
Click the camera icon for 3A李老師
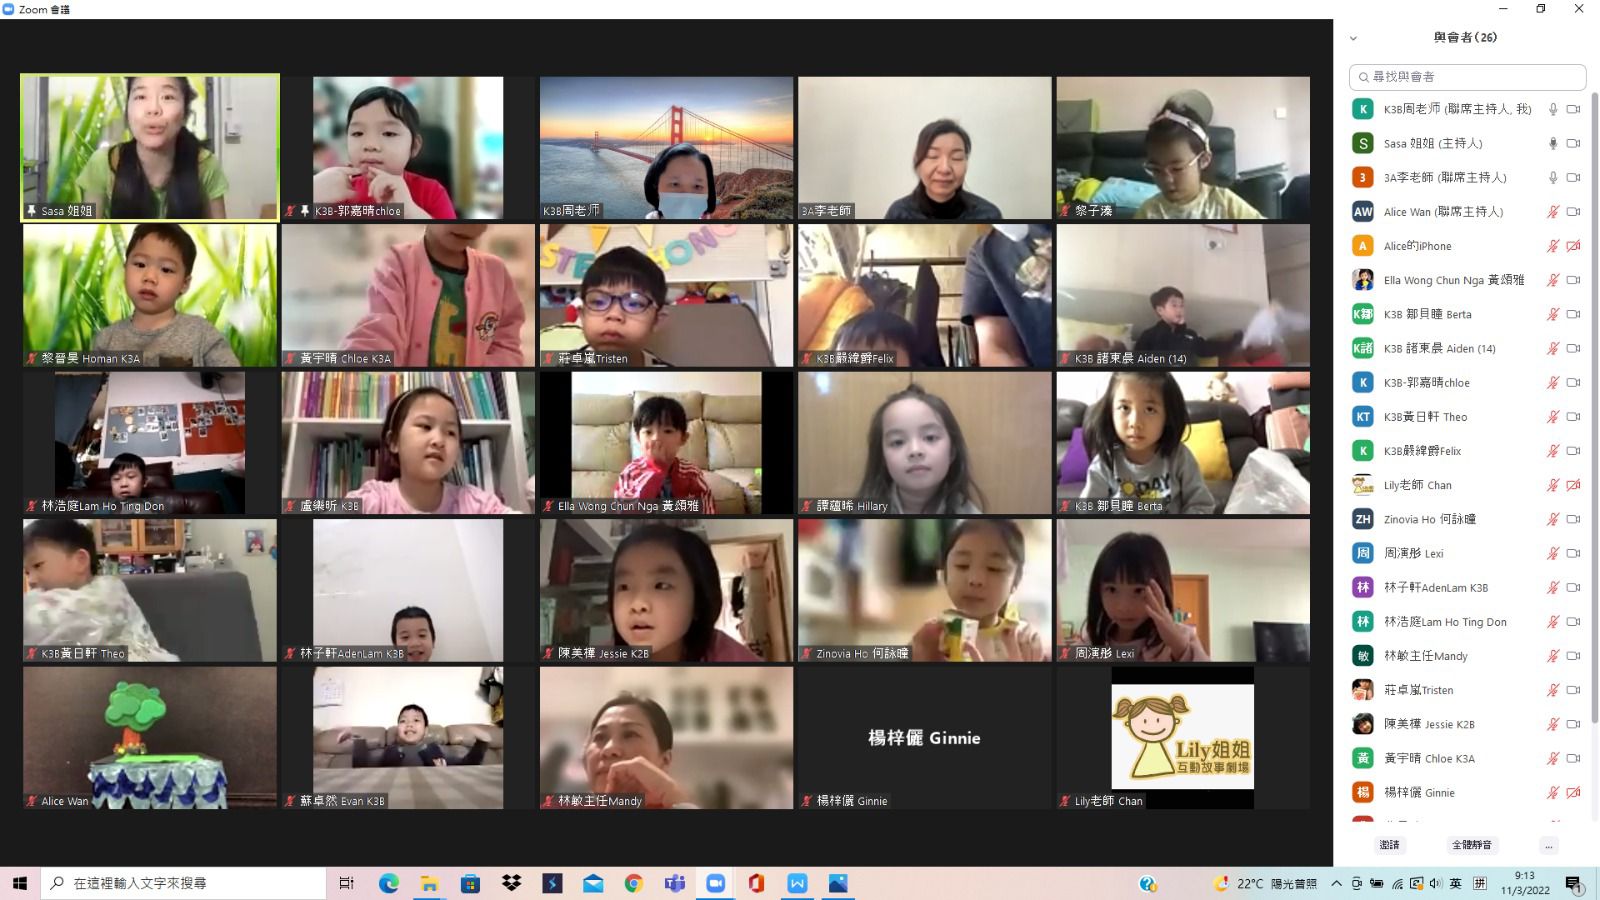pyautogui.click(x=1573, y=177)
